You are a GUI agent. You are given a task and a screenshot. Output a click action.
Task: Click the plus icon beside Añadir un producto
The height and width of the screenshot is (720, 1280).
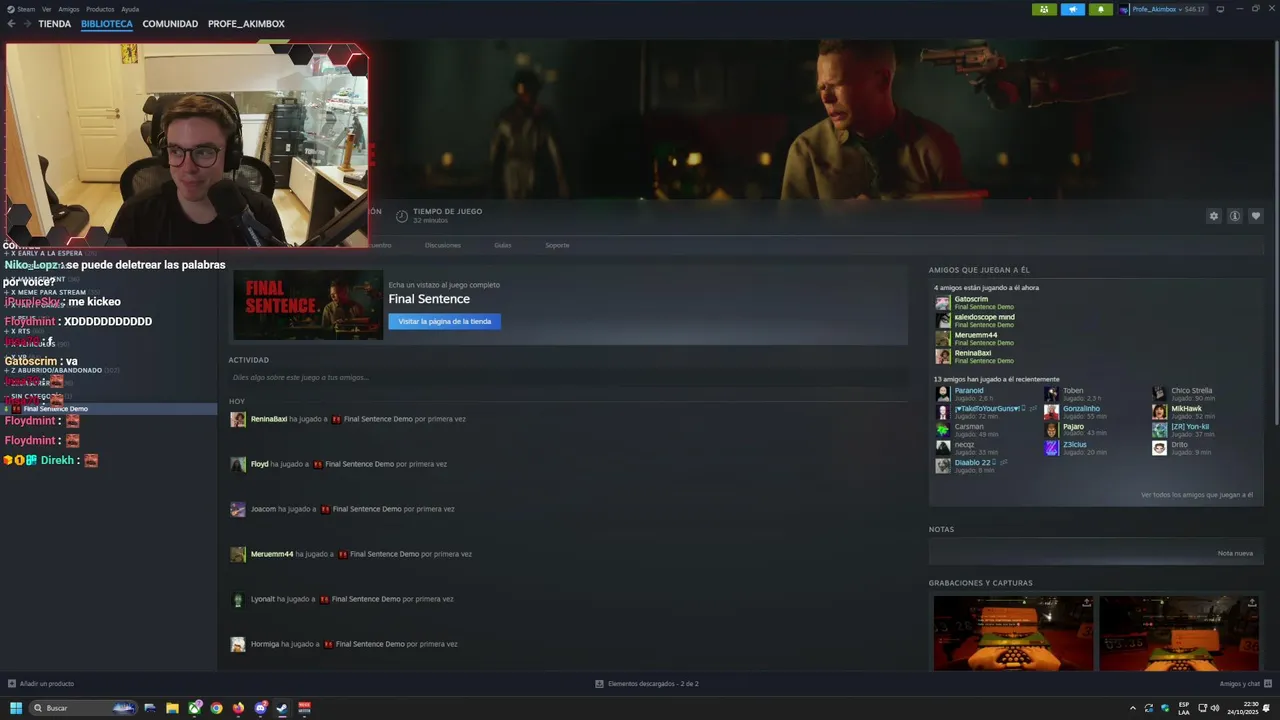coord(12,684)
